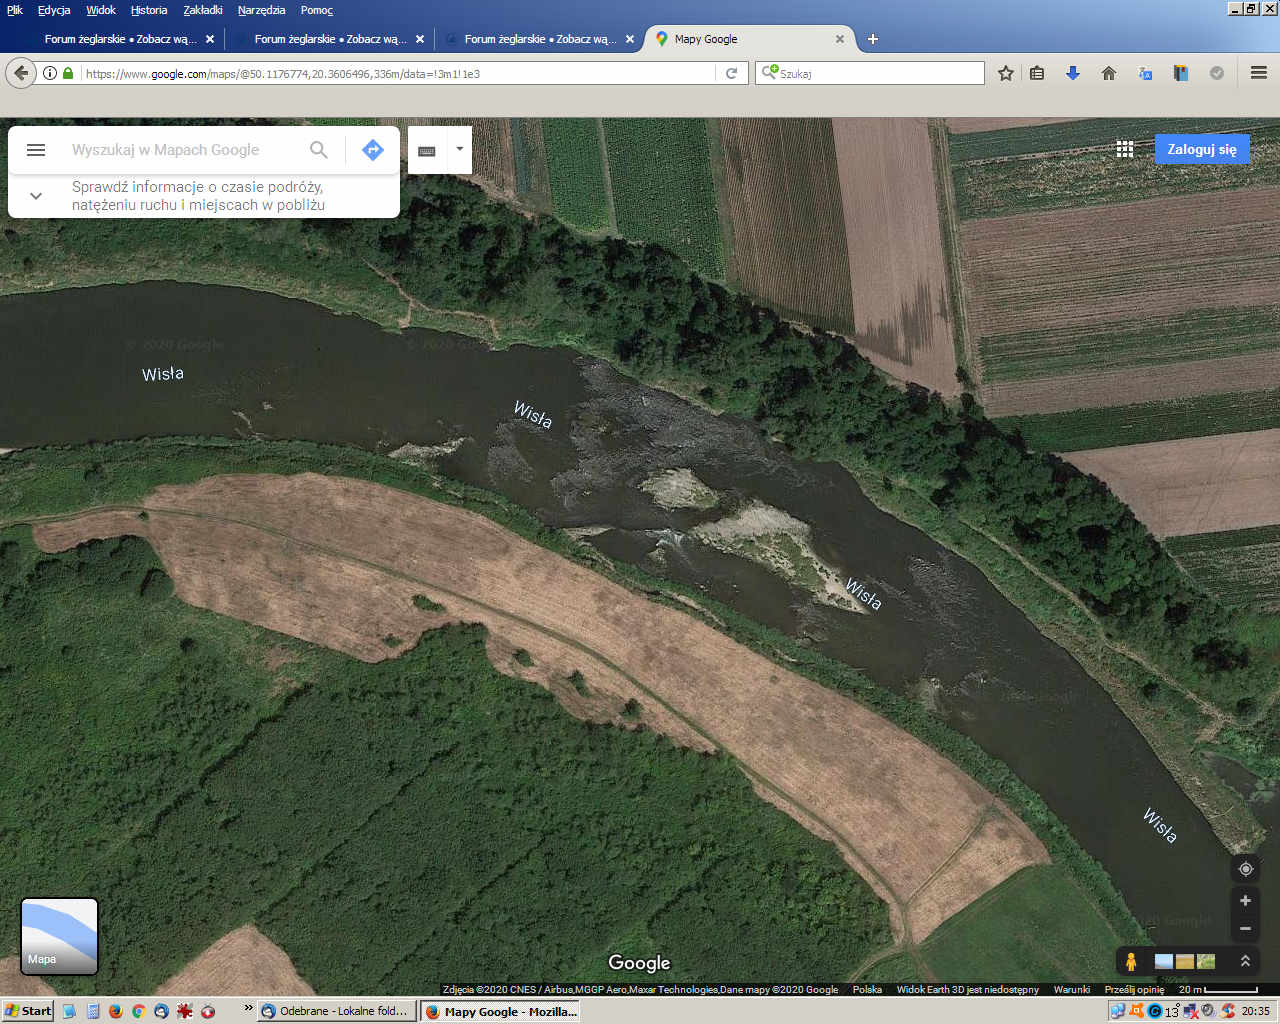Viewport: 1280px width, 1024px height.
Task: Click the Szukaj search box
Action: [x=870, y=73]
